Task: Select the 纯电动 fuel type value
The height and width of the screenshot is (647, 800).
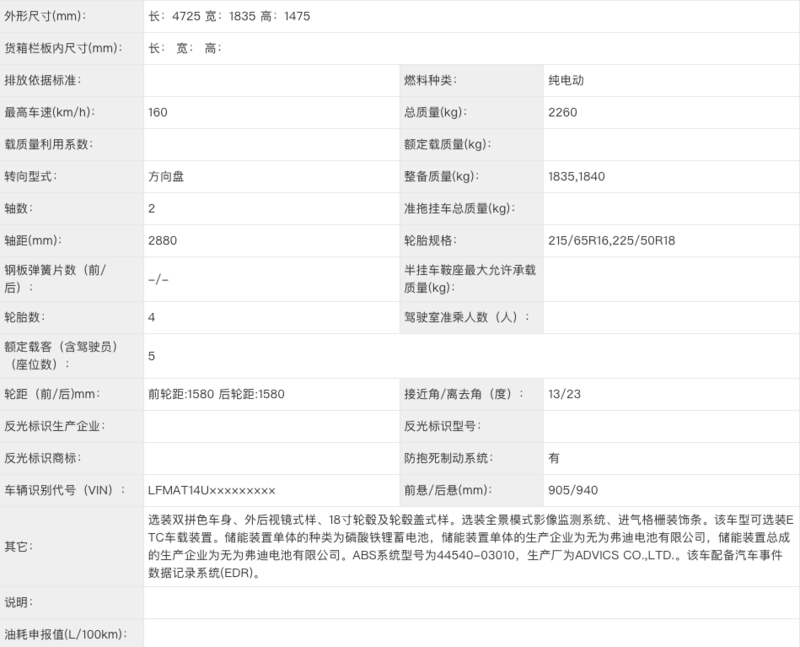Action: pyautogui.click(x=567, y=80)
